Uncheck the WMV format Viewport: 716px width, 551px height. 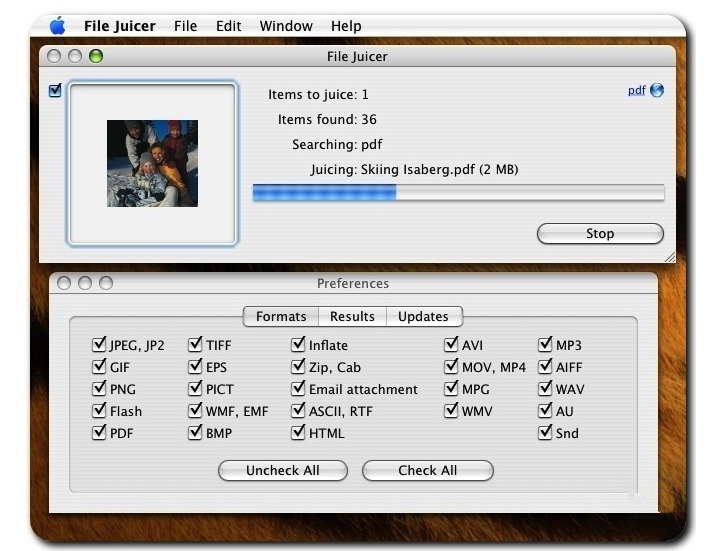click(451, 410)
